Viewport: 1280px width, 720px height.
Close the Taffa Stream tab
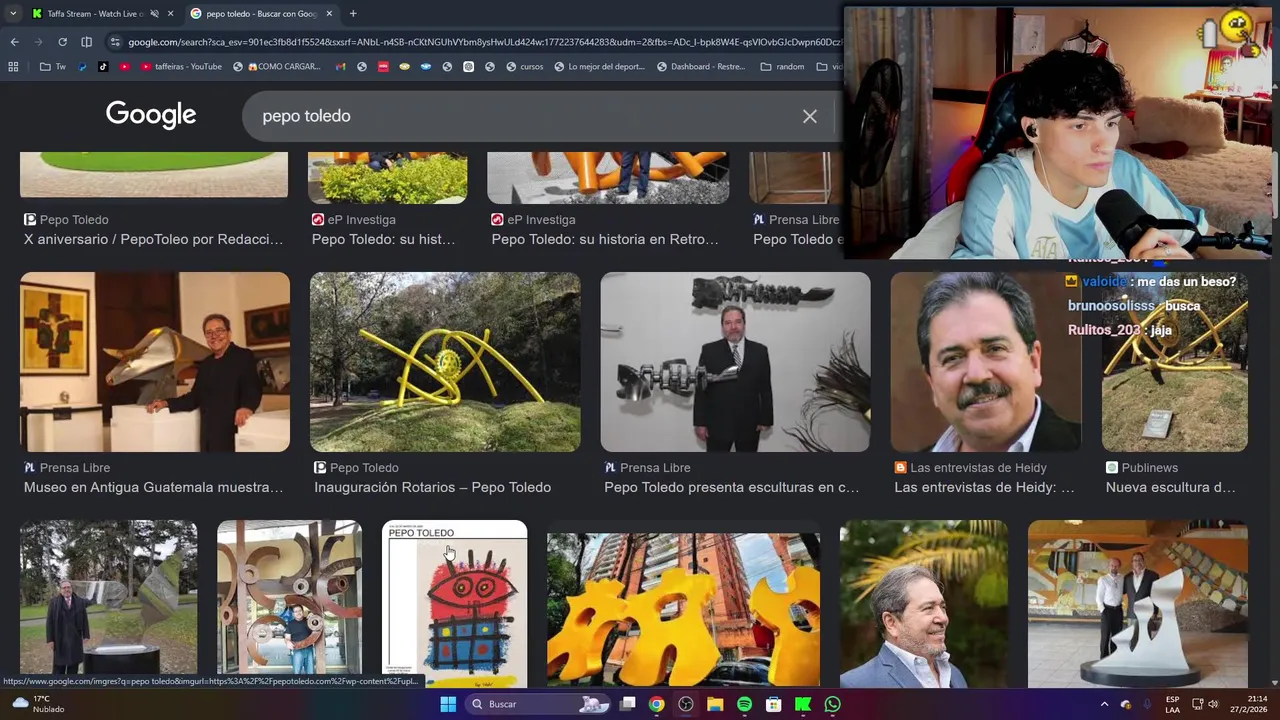pyautogui.click(x=170, y=14)
